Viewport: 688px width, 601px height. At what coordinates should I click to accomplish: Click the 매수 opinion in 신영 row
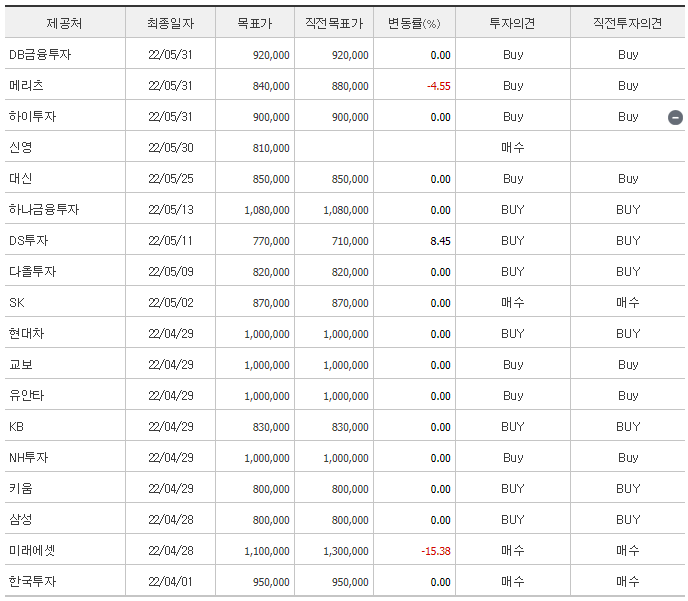tap(512, 148)
